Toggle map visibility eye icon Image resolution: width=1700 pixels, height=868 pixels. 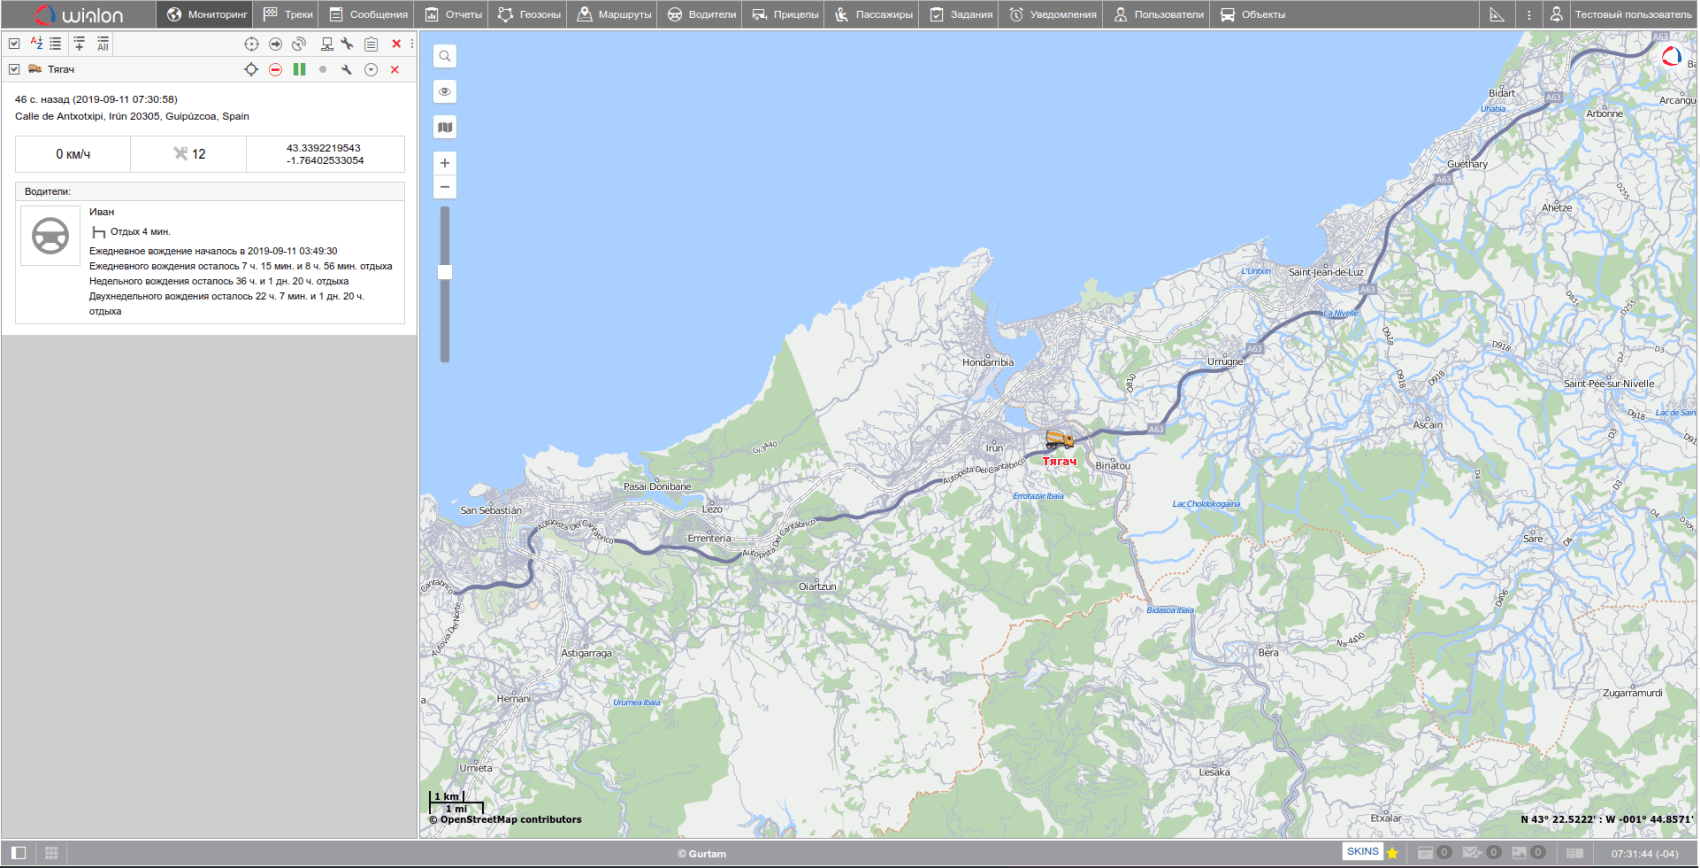[445, 92]
